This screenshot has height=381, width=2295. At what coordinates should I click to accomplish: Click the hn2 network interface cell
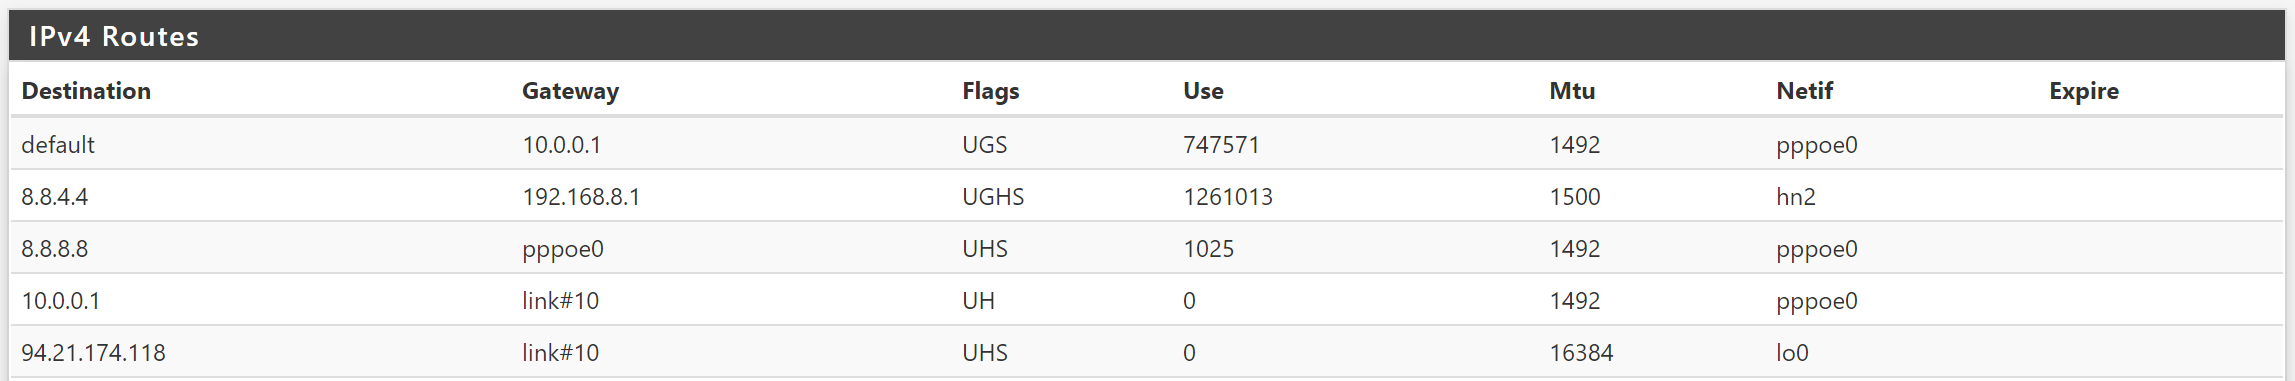(x=1796, y=197)
